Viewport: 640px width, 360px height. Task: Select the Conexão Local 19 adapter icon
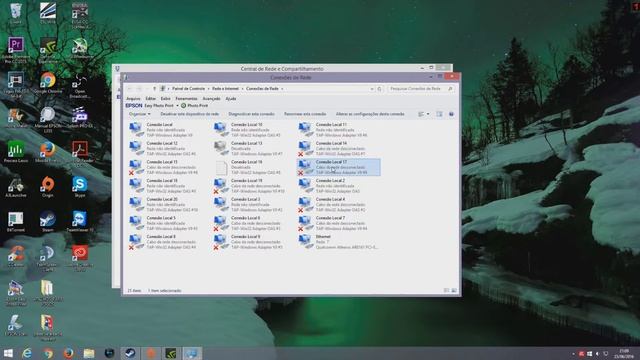pos(220,186)
